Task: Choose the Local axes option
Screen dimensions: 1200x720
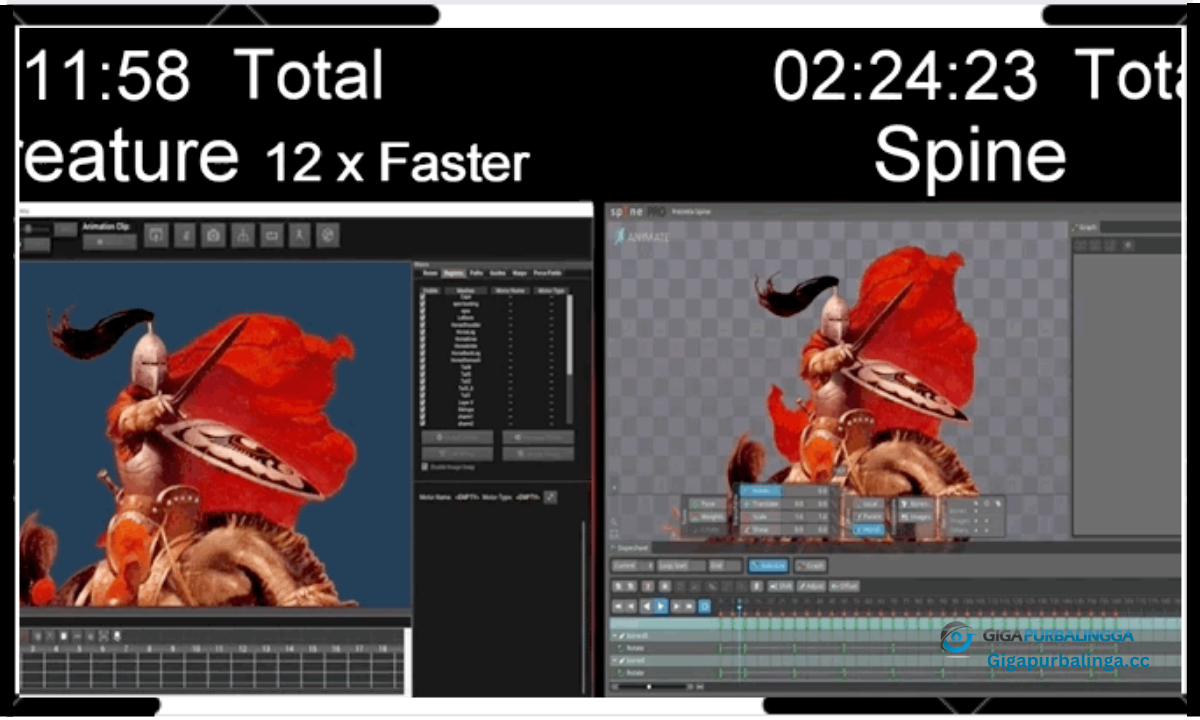Action: coord(869,504)
